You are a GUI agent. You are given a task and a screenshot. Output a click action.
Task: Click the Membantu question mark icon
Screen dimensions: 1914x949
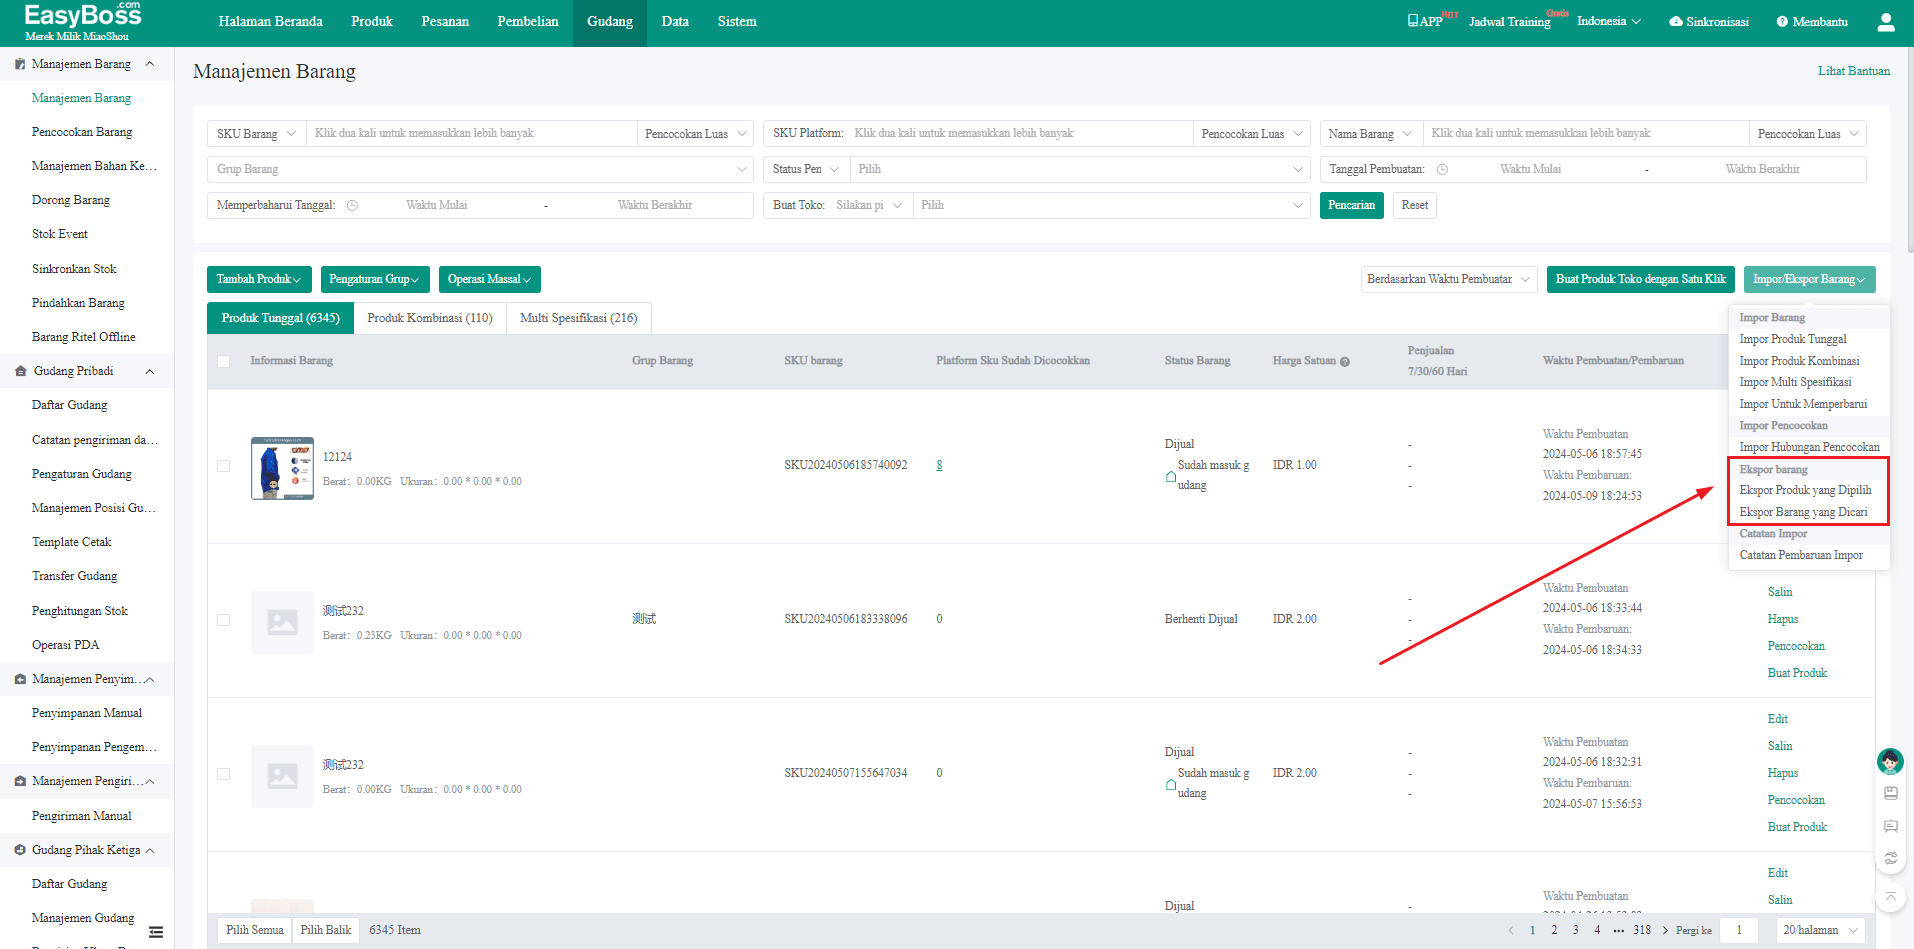point(1782,22)
